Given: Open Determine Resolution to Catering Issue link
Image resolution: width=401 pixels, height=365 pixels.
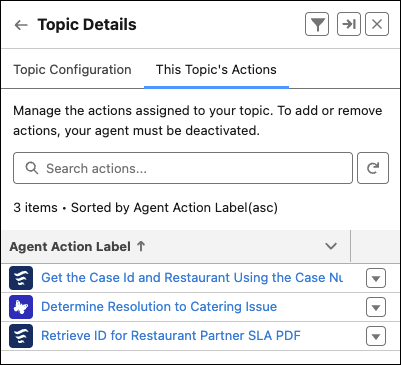Looking at the screenshot, I should [x=159, y=307].
